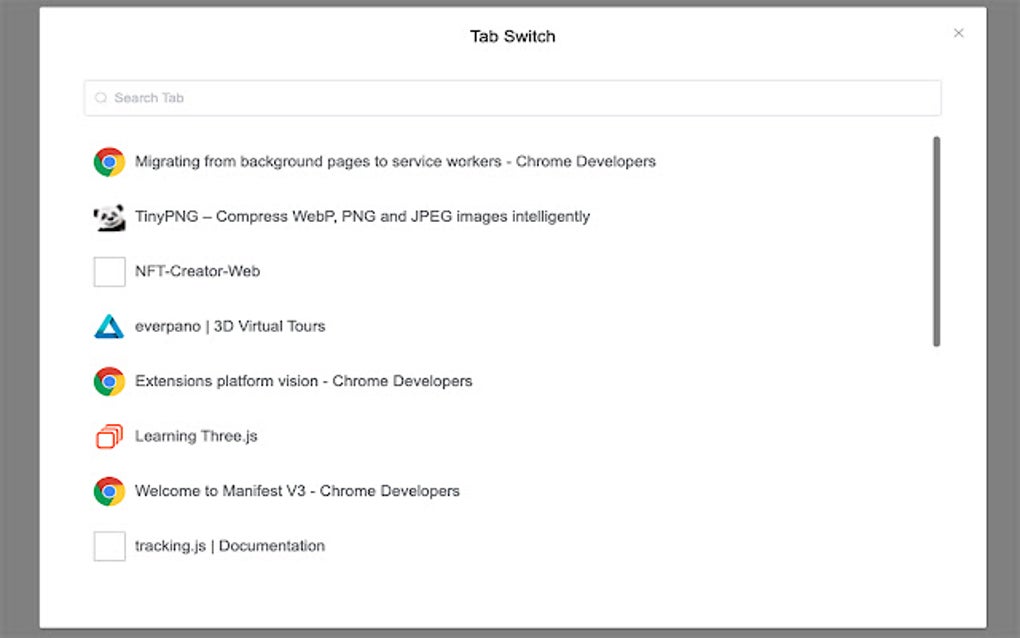Click the red stacked-squares Learning Three.js icon
Image resolution: width=1020 pixels, height=638 pixels.
click(x=109, y=437)
